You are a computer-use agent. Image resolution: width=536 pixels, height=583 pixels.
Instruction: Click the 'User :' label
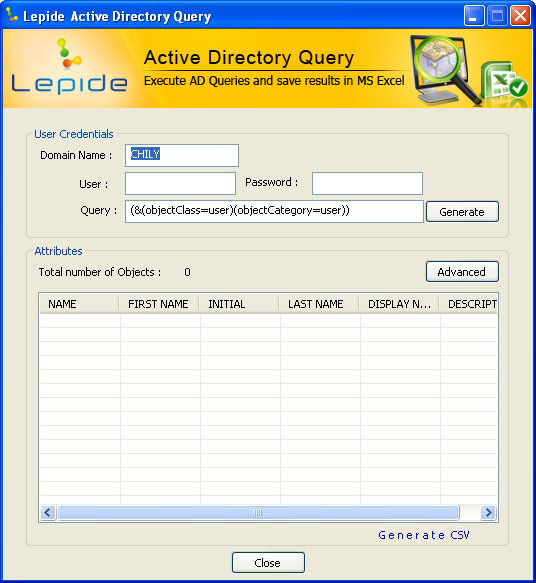click(x=94, y=184)
